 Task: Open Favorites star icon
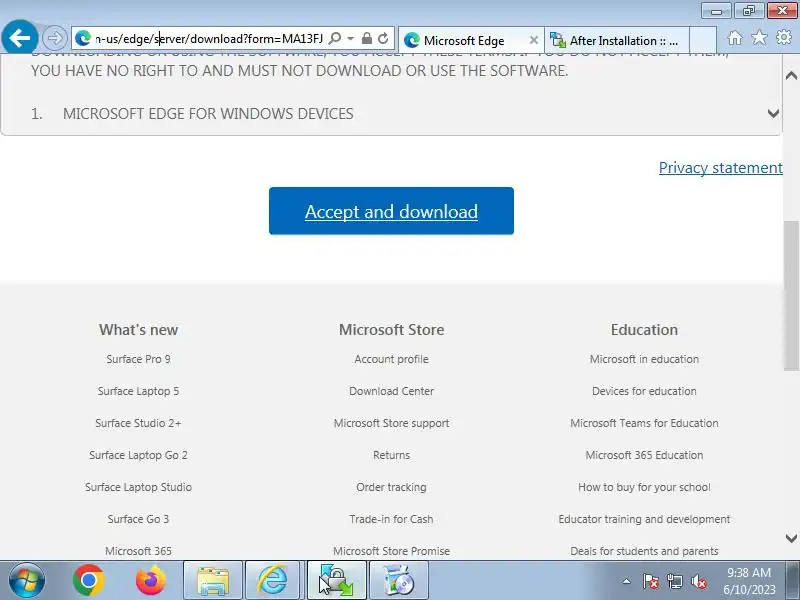[759, 37]
